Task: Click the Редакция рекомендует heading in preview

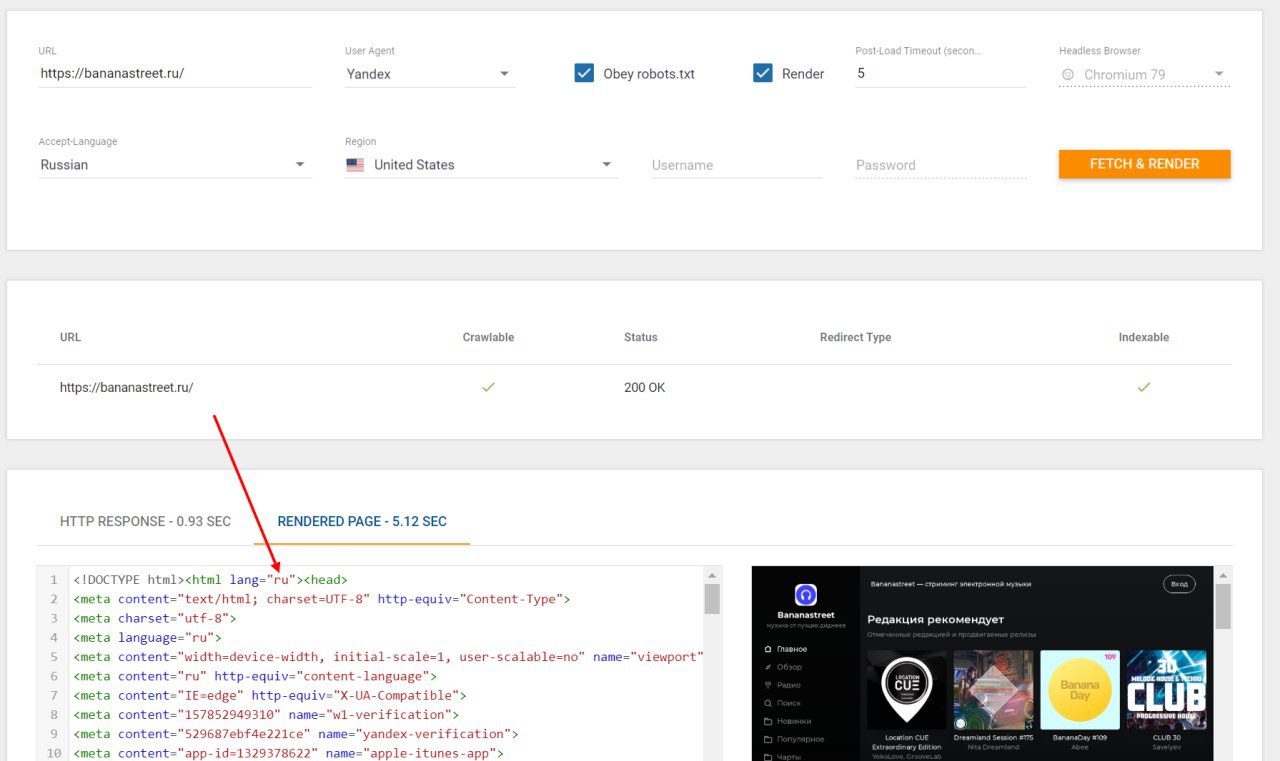Action: point(935,619)
